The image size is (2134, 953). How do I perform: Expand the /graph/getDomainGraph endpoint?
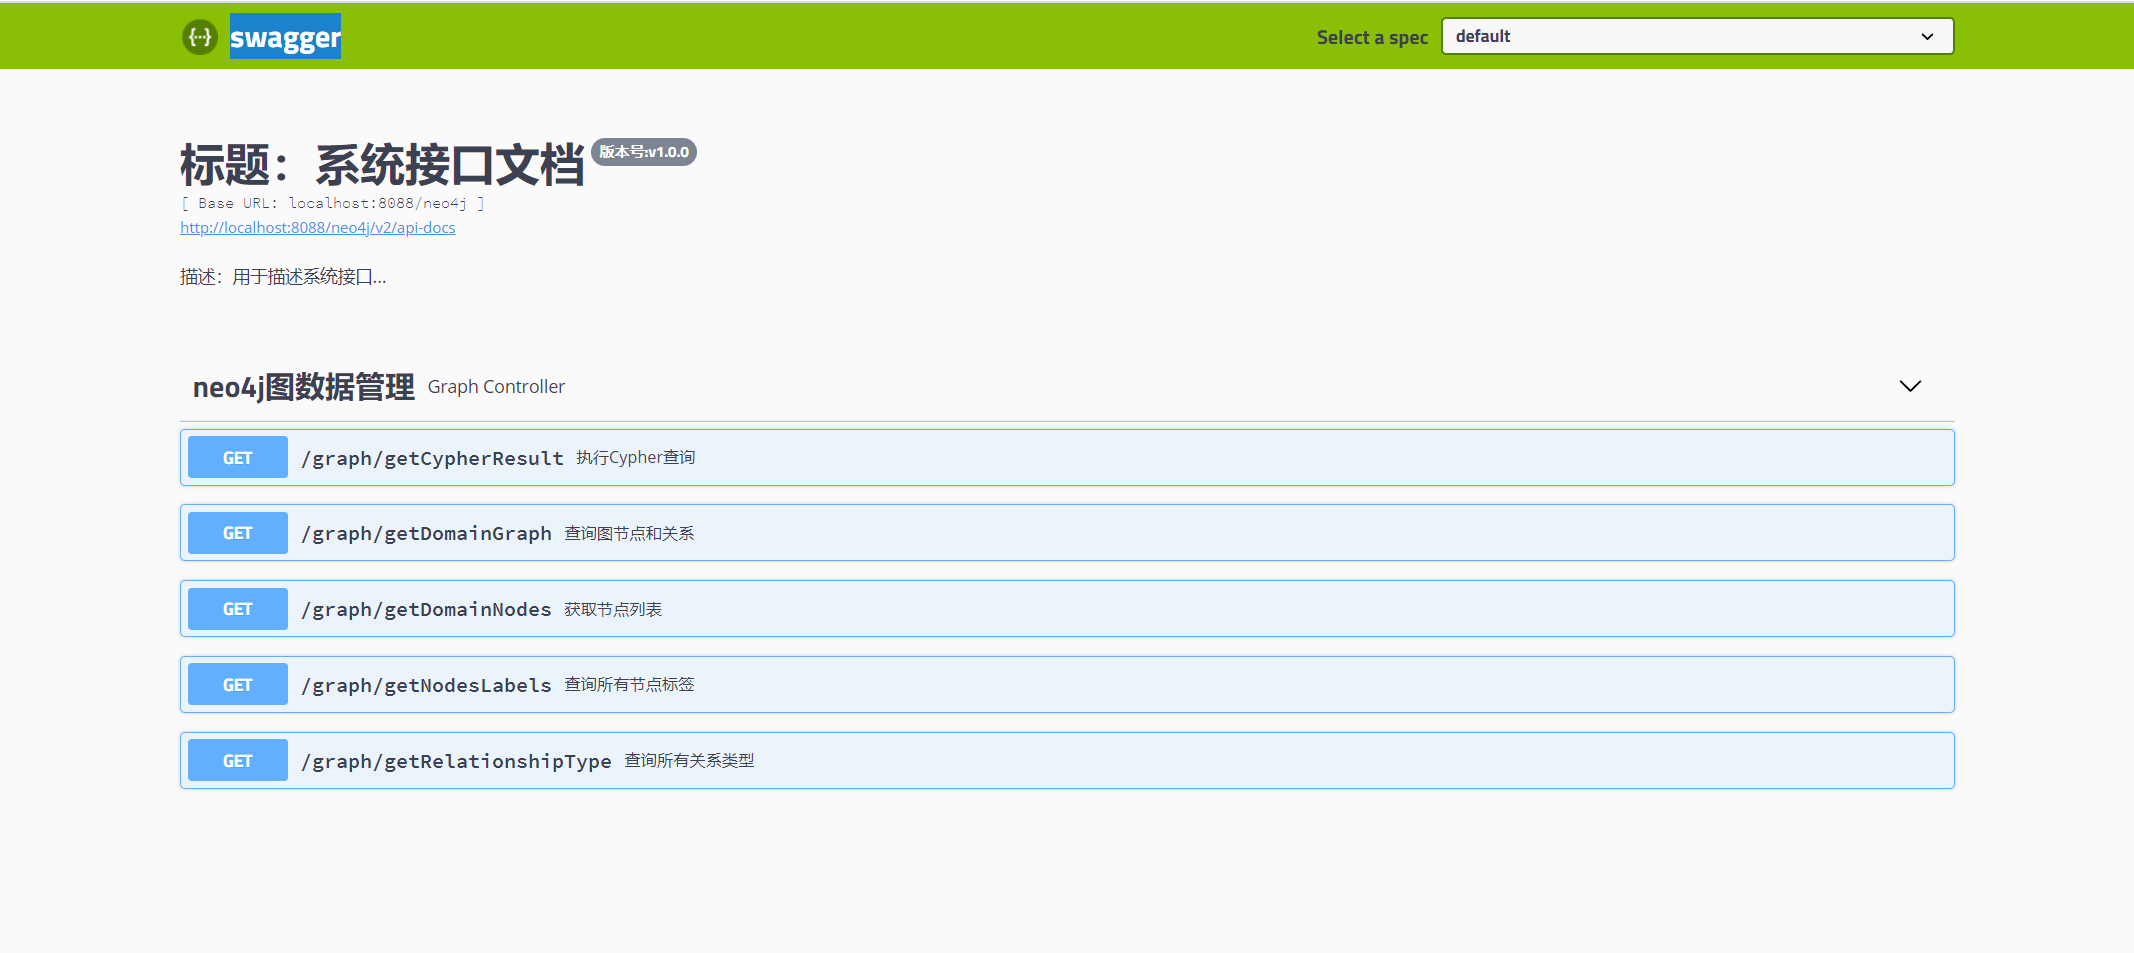coord(1067,533)
